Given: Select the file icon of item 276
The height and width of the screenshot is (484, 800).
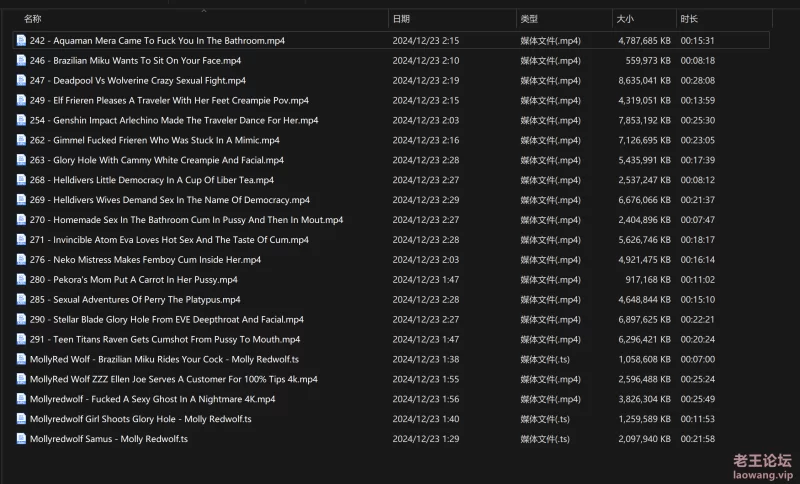Looking at the screenshot, I should (x=22, y=260).
